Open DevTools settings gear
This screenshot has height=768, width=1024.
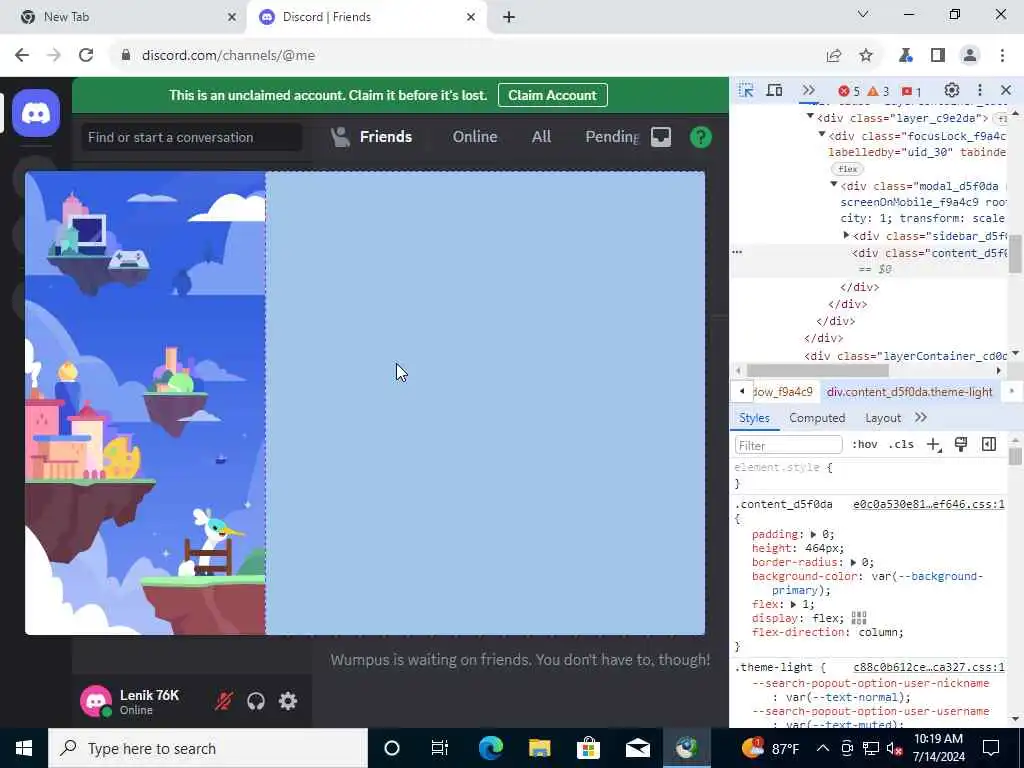[952, 90]
